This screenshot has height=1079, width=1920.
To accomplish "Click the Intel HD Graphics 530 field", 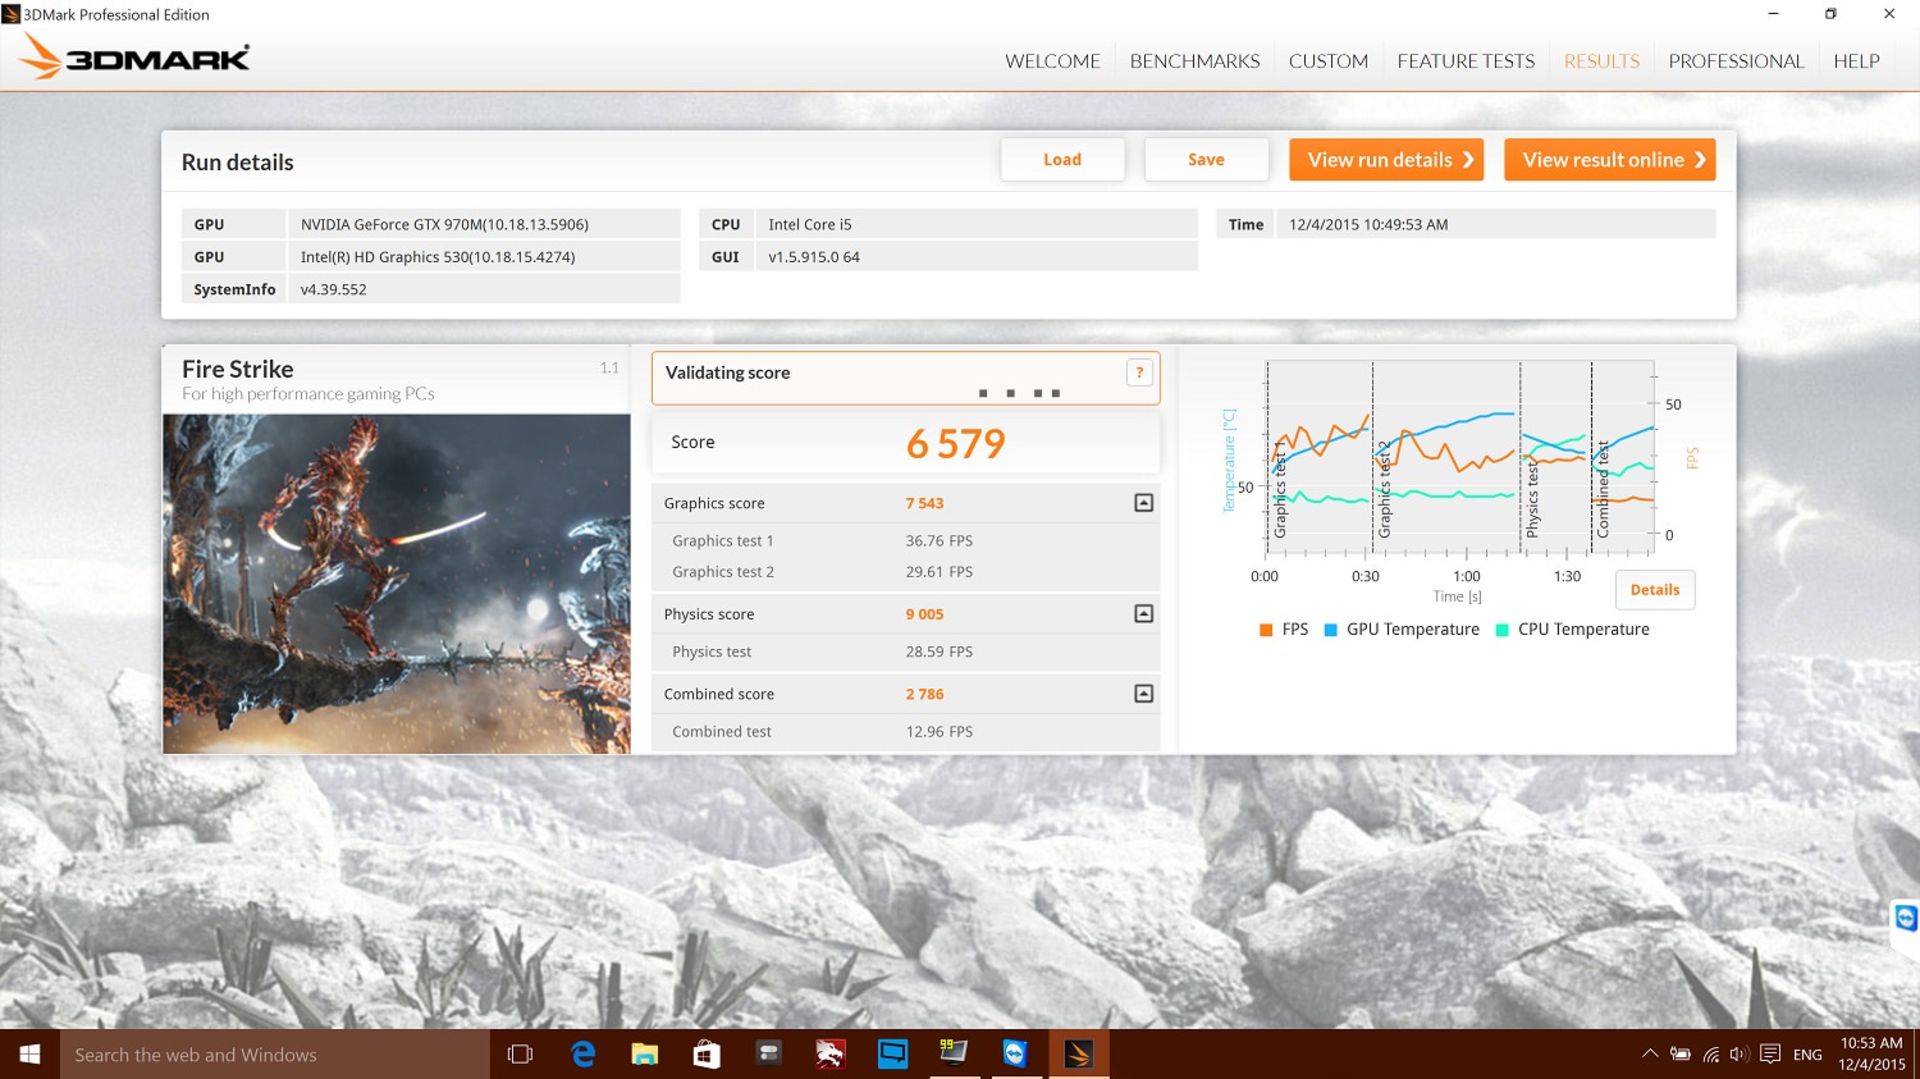I will click(484, 257).
